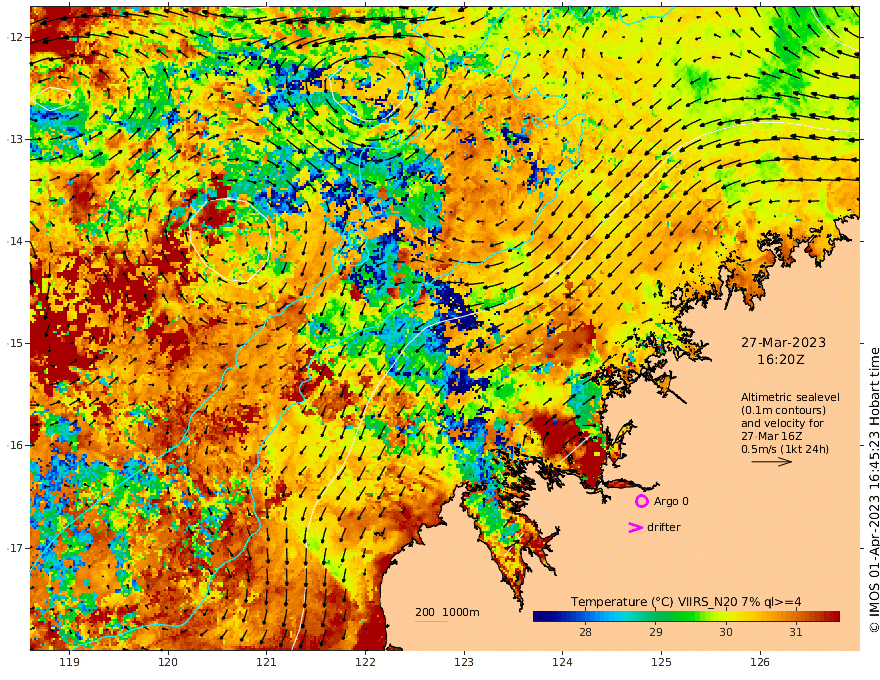Click latitude axis label -14
880x680 pixels.
coord(15,241)
